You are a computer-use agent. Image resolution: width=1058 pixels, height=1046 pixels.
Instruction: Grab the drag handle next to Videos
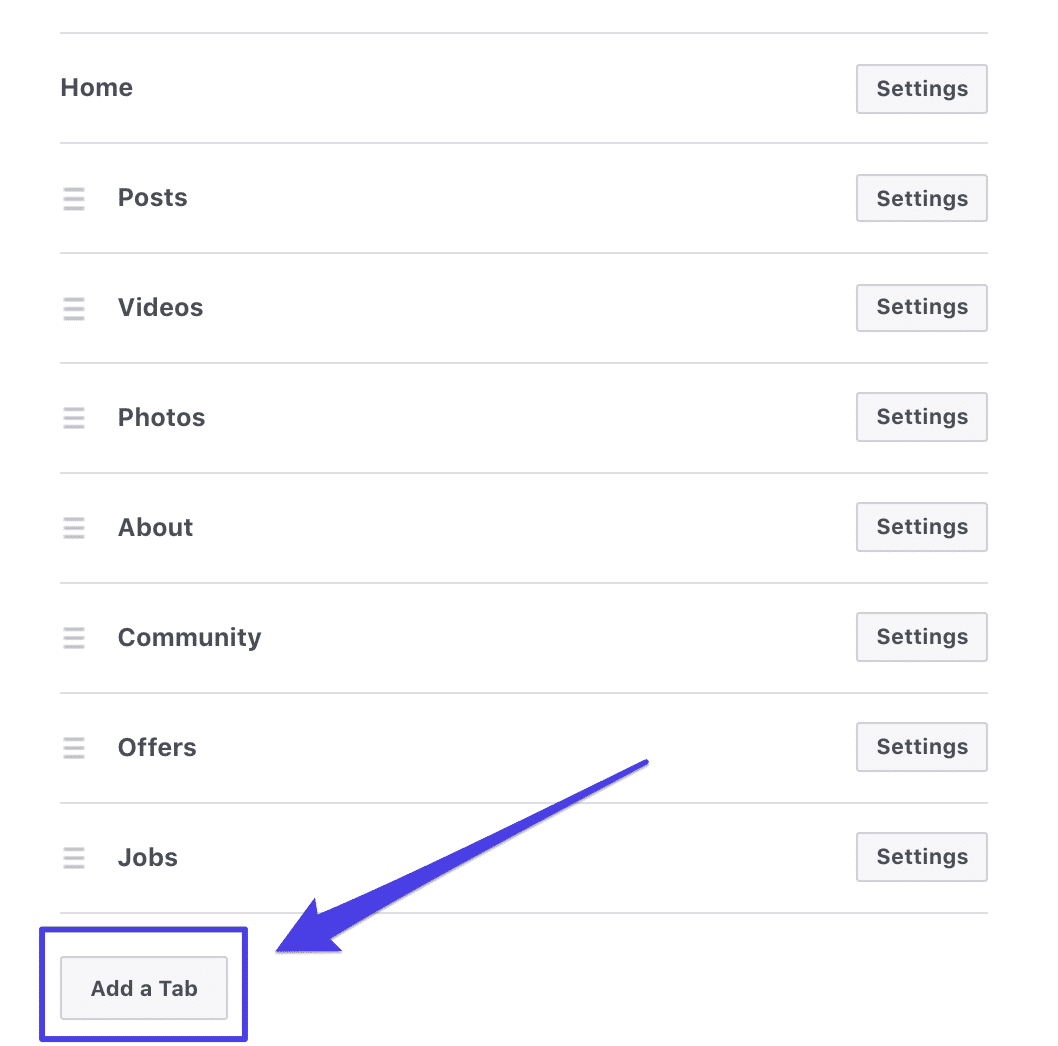74,308
